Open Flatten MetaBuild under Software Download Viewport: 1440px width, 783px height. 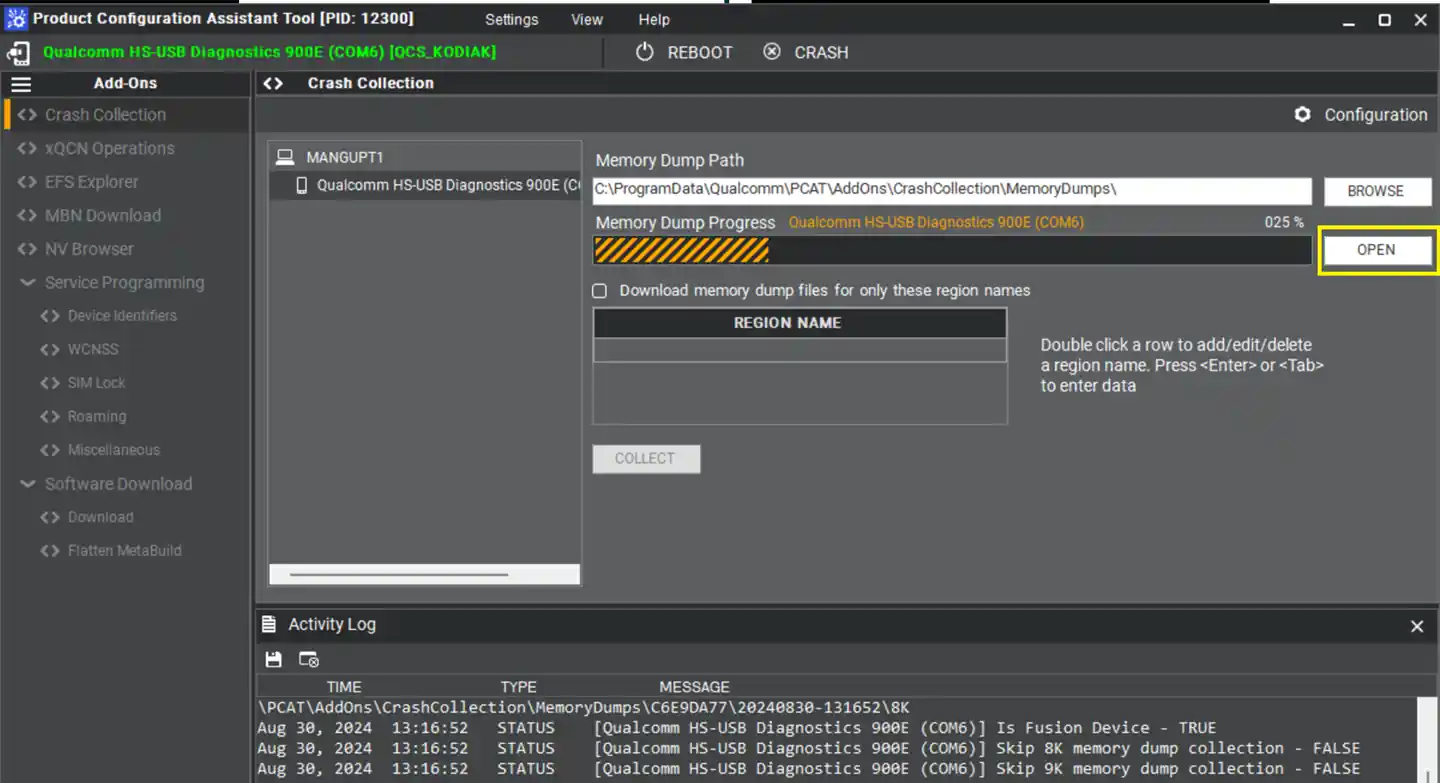[124, 551]
